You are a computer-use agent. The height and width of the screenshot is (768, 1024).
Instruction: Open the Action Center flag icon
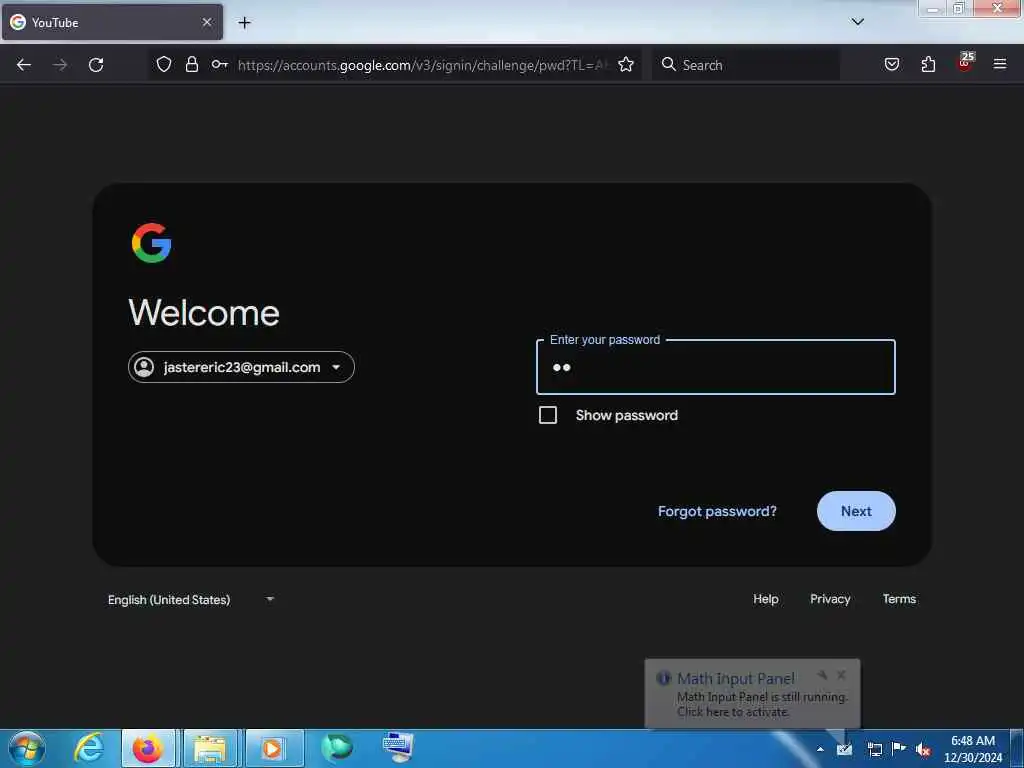899,749
